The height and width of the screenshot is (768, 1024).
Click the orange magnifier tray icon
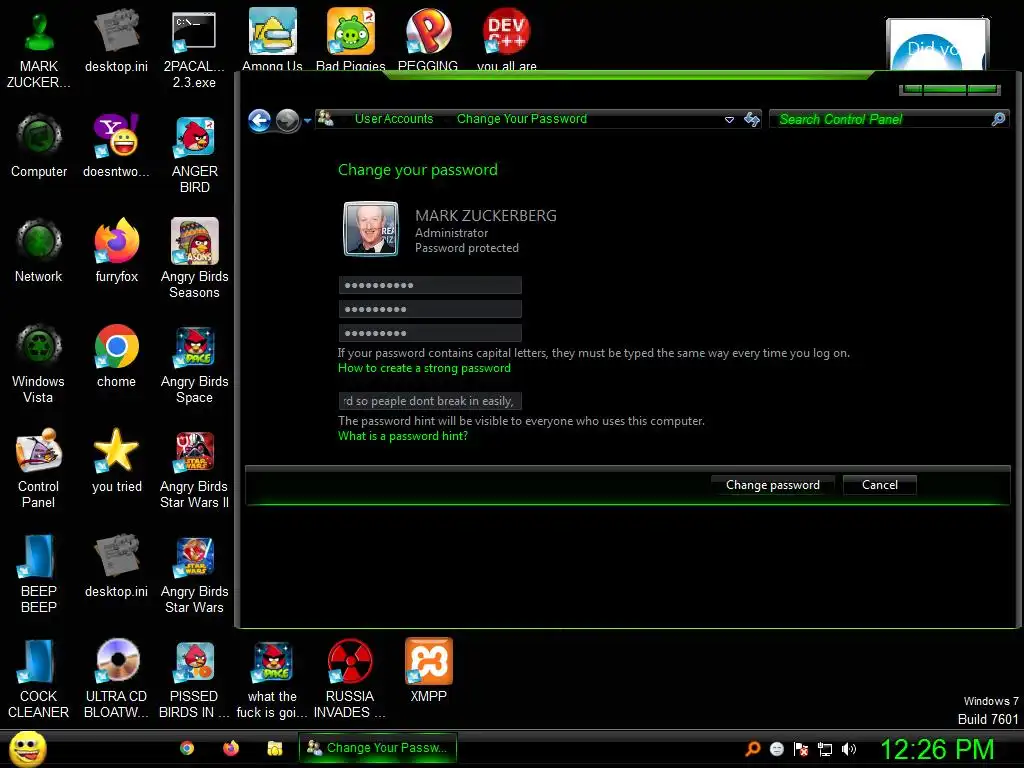pyautogui.click(x=752, y=749)
